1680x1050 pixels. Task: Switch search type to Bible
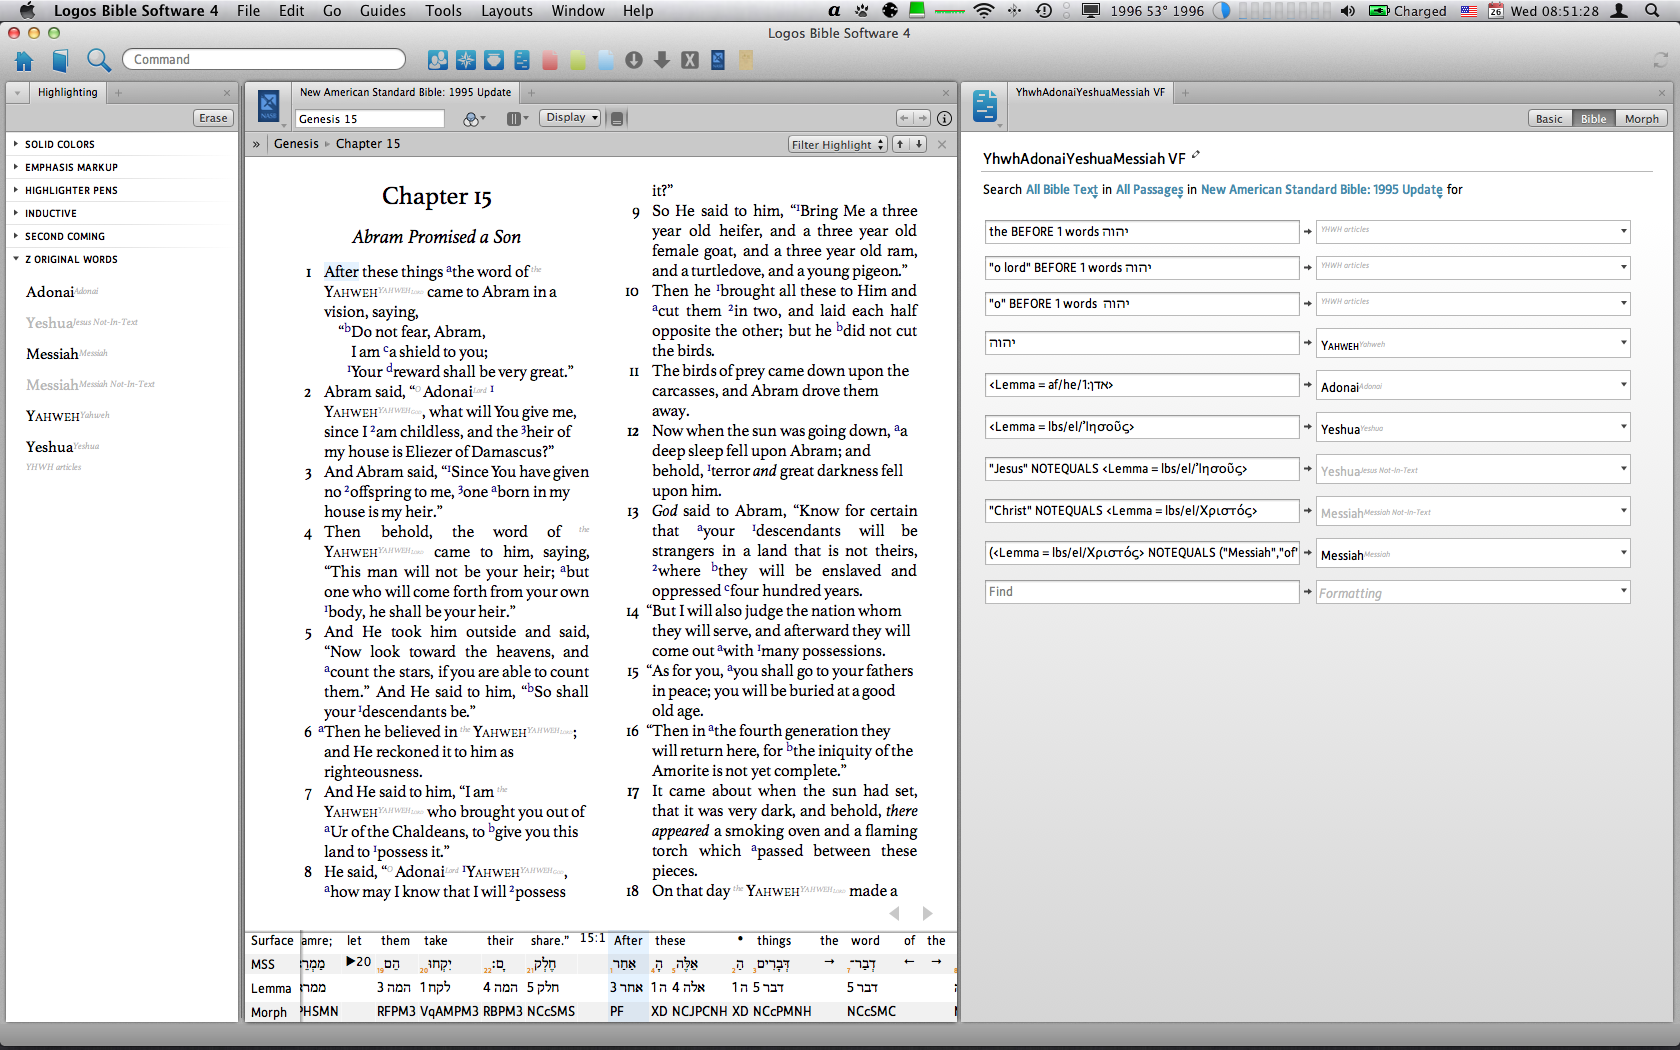tap(1593, 119)
